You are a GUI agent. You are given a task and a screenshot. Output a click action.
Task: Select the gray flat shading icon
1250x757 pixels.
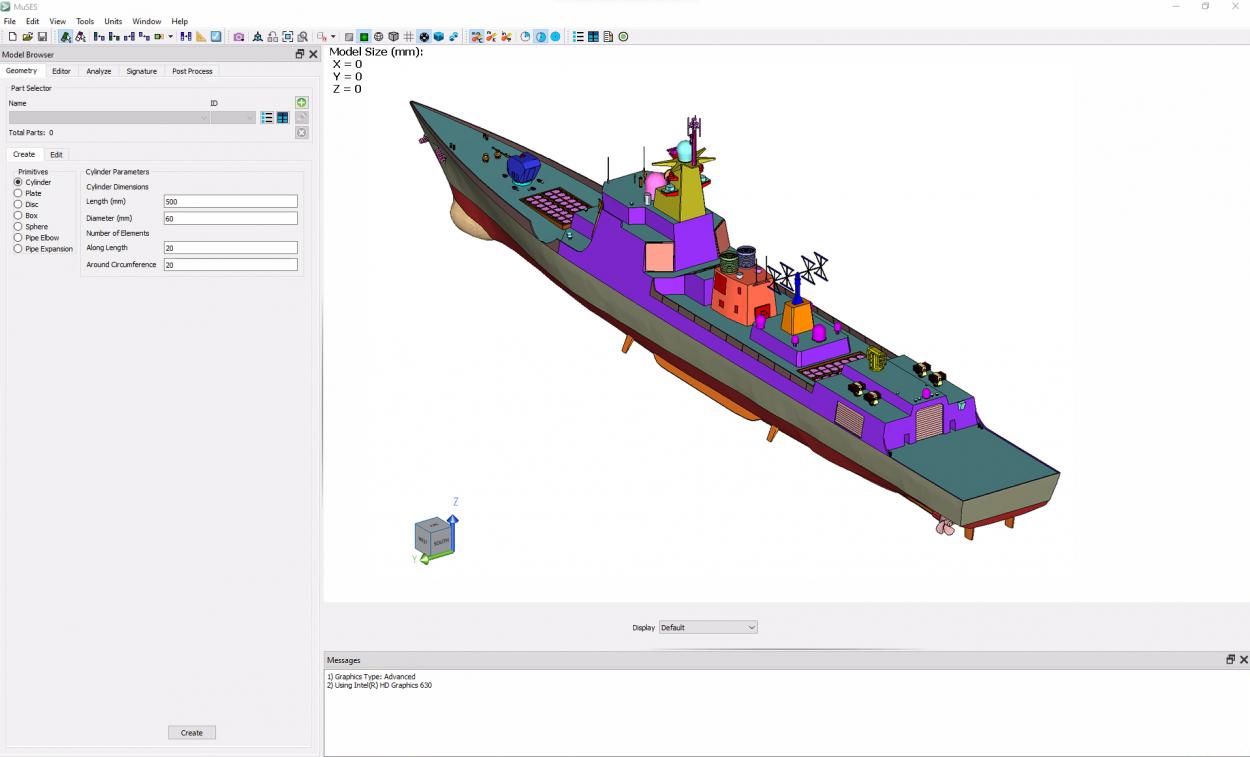click(x=349, y=37)
